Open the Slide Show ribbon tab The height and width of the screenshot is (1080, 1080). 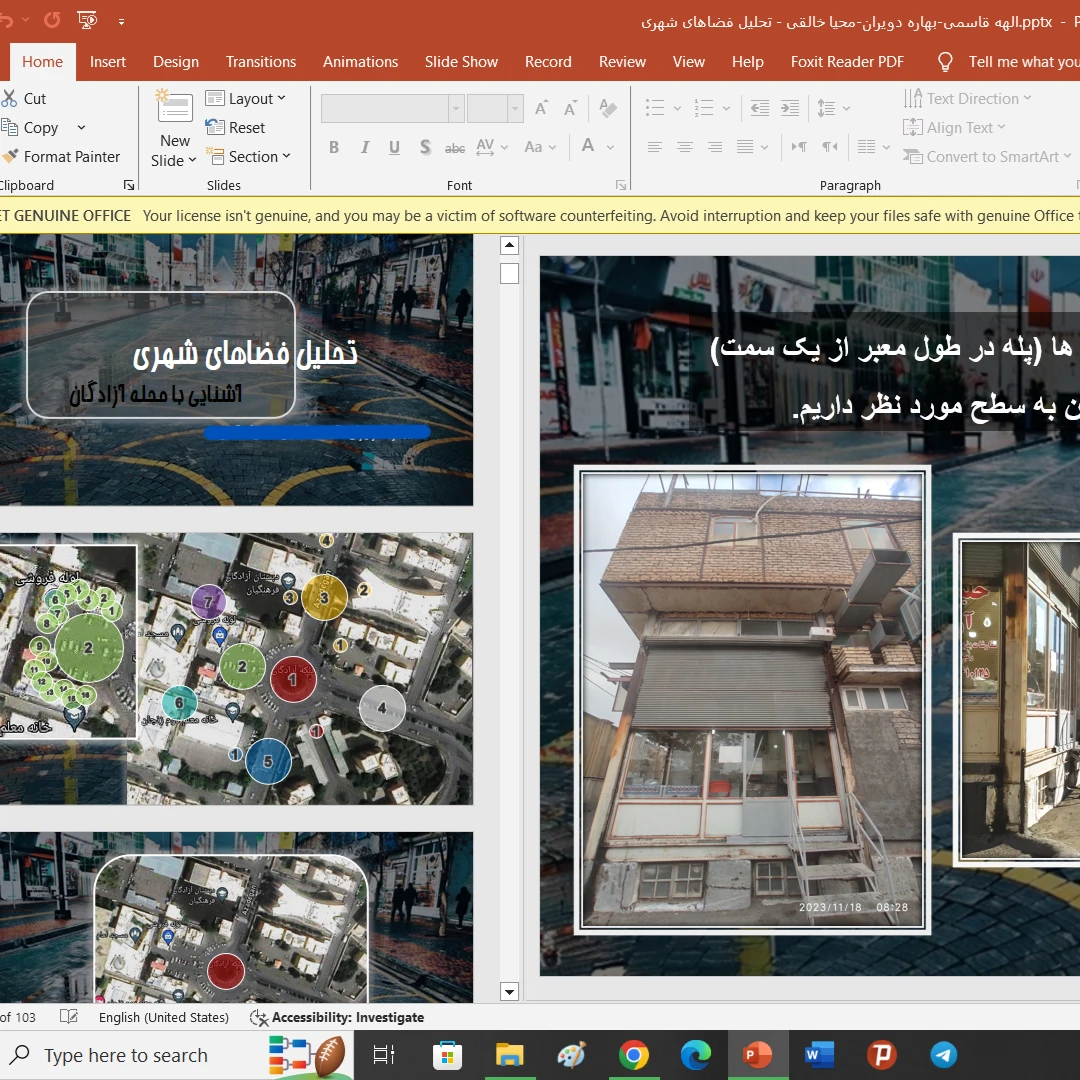pyautogui.click(x=461, y=61)
